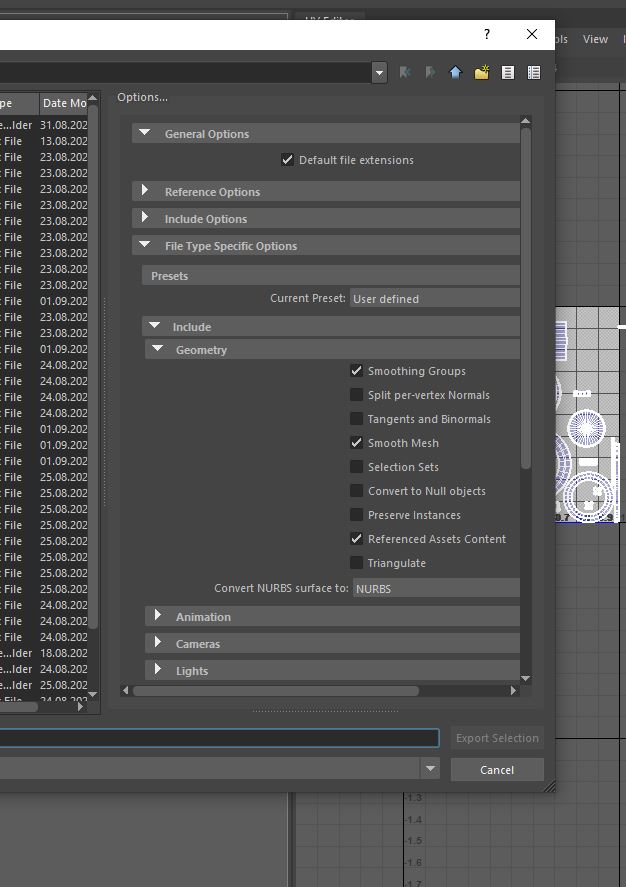Open the folder path dropdown arrow
The height and width of the screenshot is (887, 626).
click(379, 72)
